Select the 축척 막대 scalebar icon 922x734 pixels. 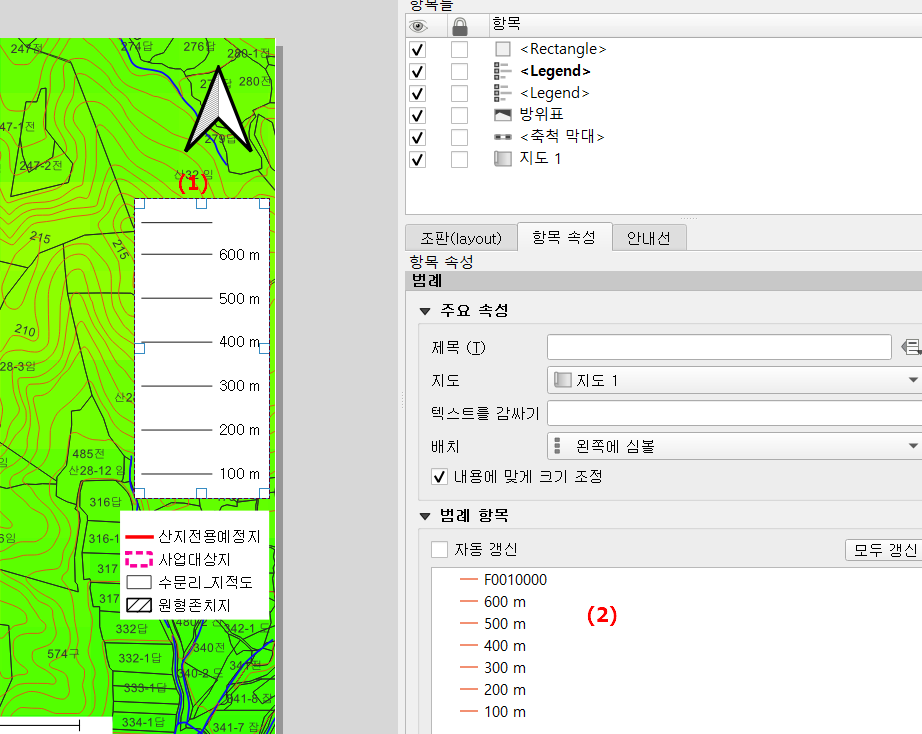(503, 137)
